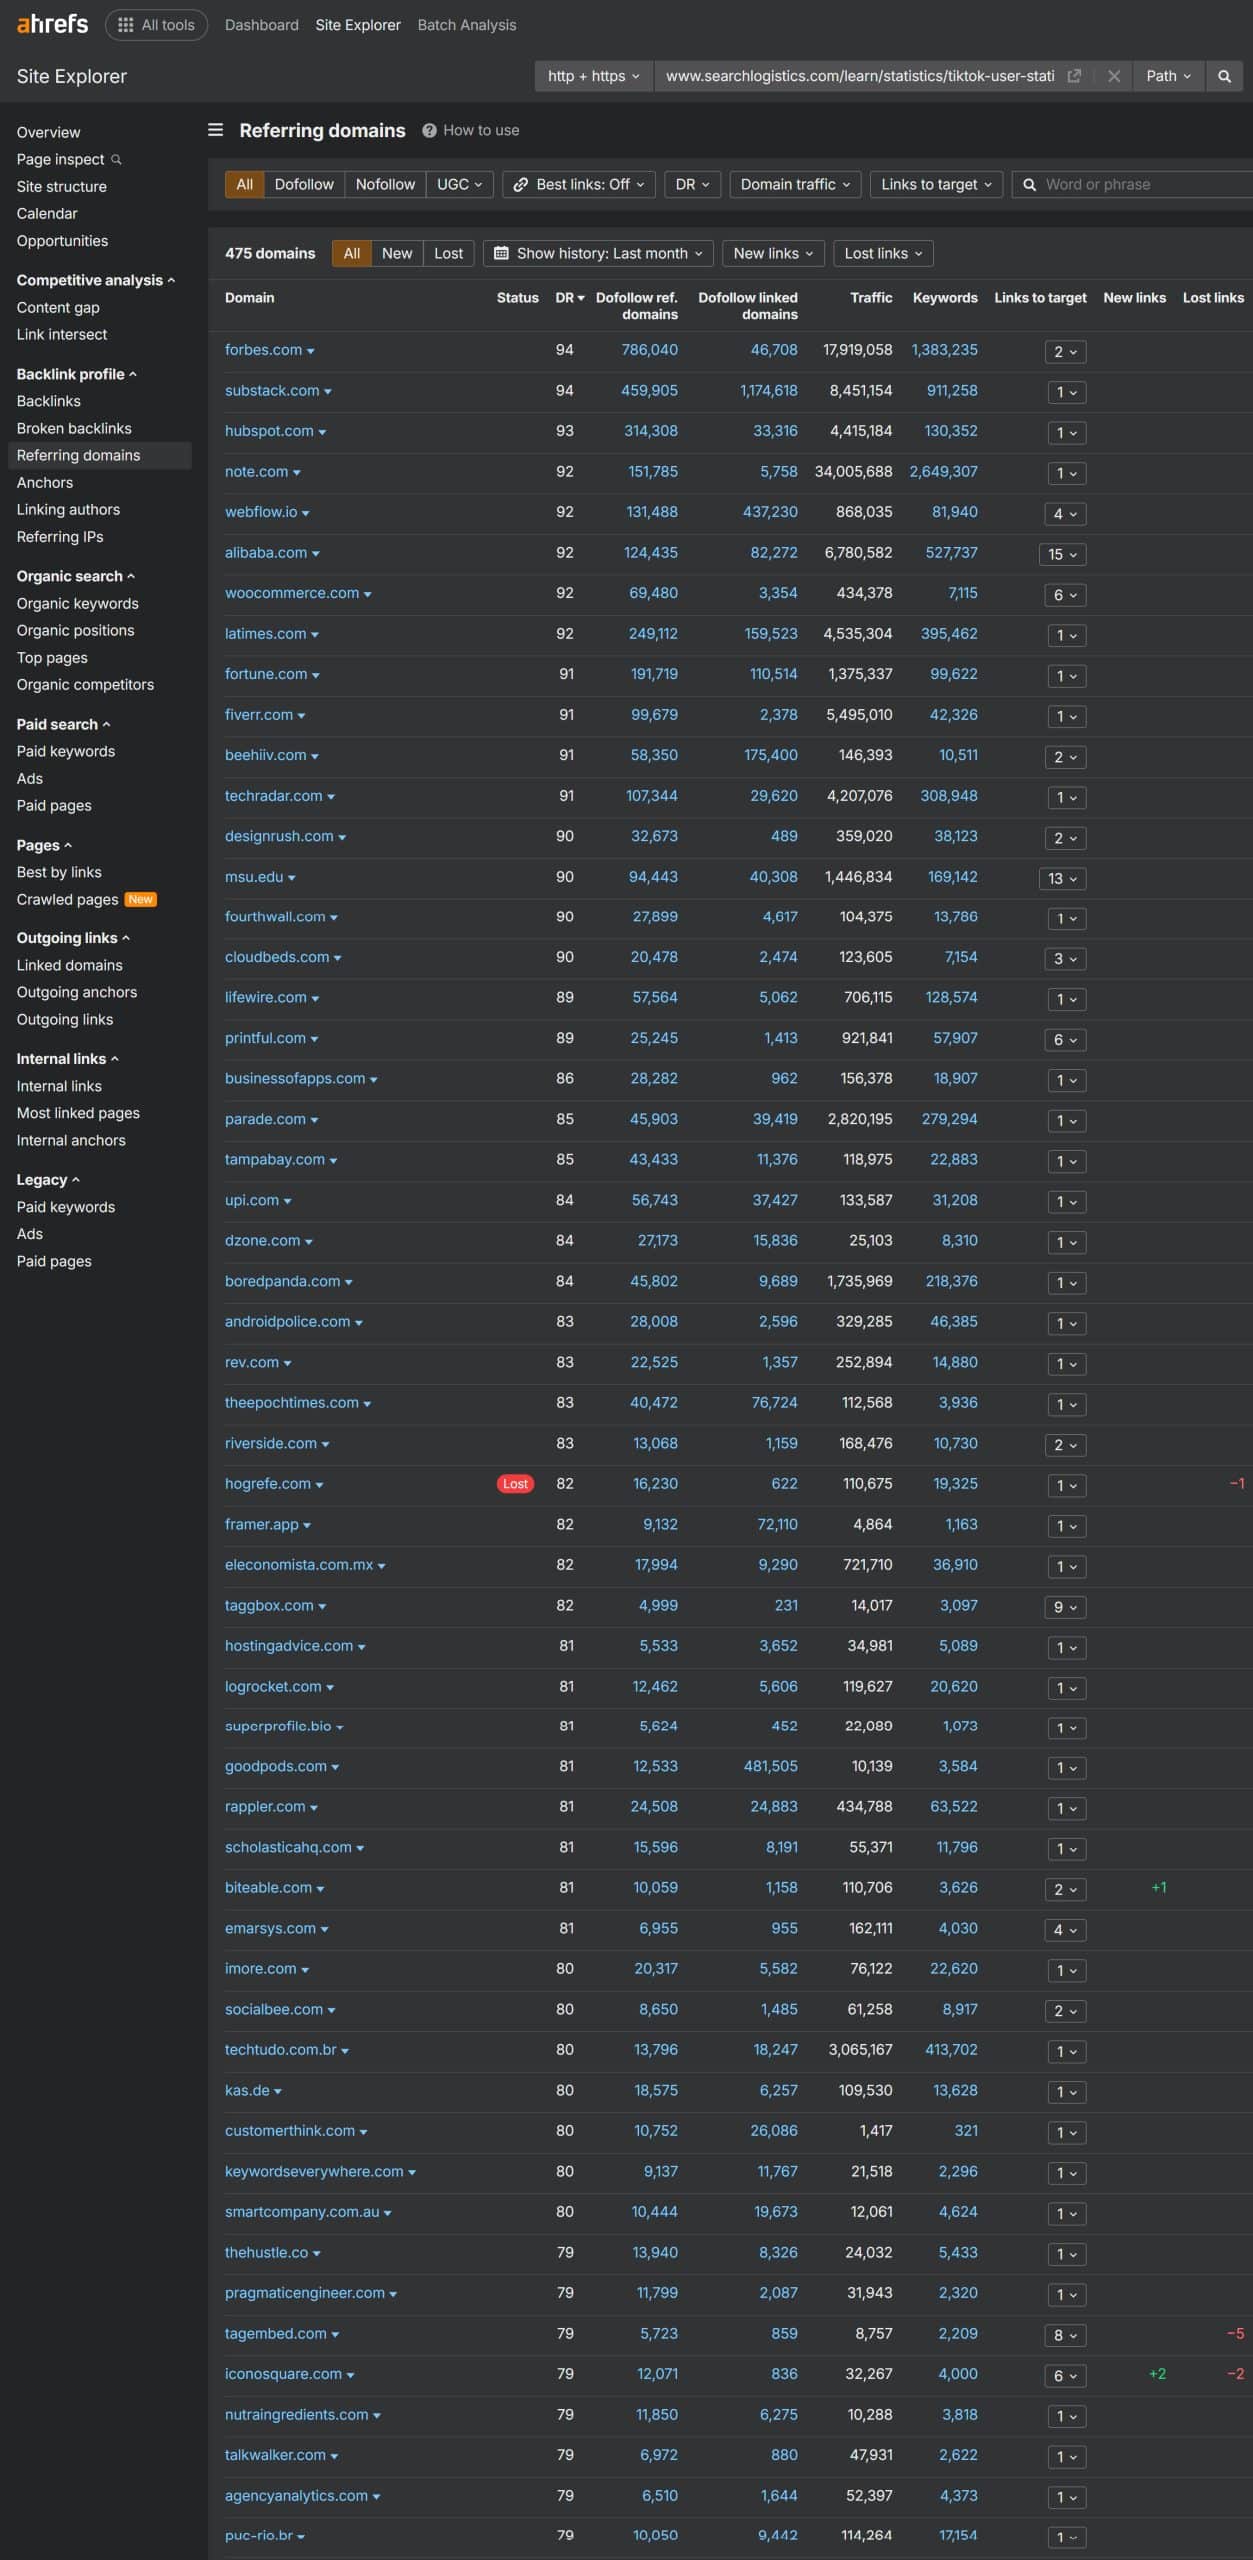Open target URL in new tab icon
The height and width of the screenshot is (2560, 1253).
click(1074, 76)
